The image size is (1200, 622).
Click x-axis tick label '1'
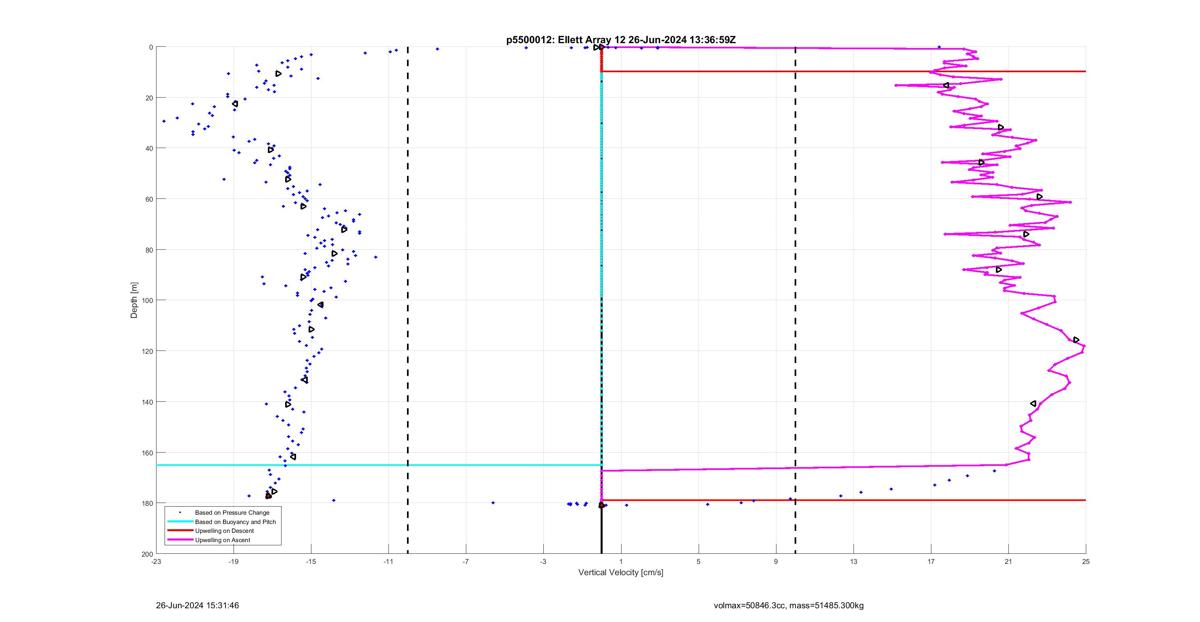click(621, 562)
